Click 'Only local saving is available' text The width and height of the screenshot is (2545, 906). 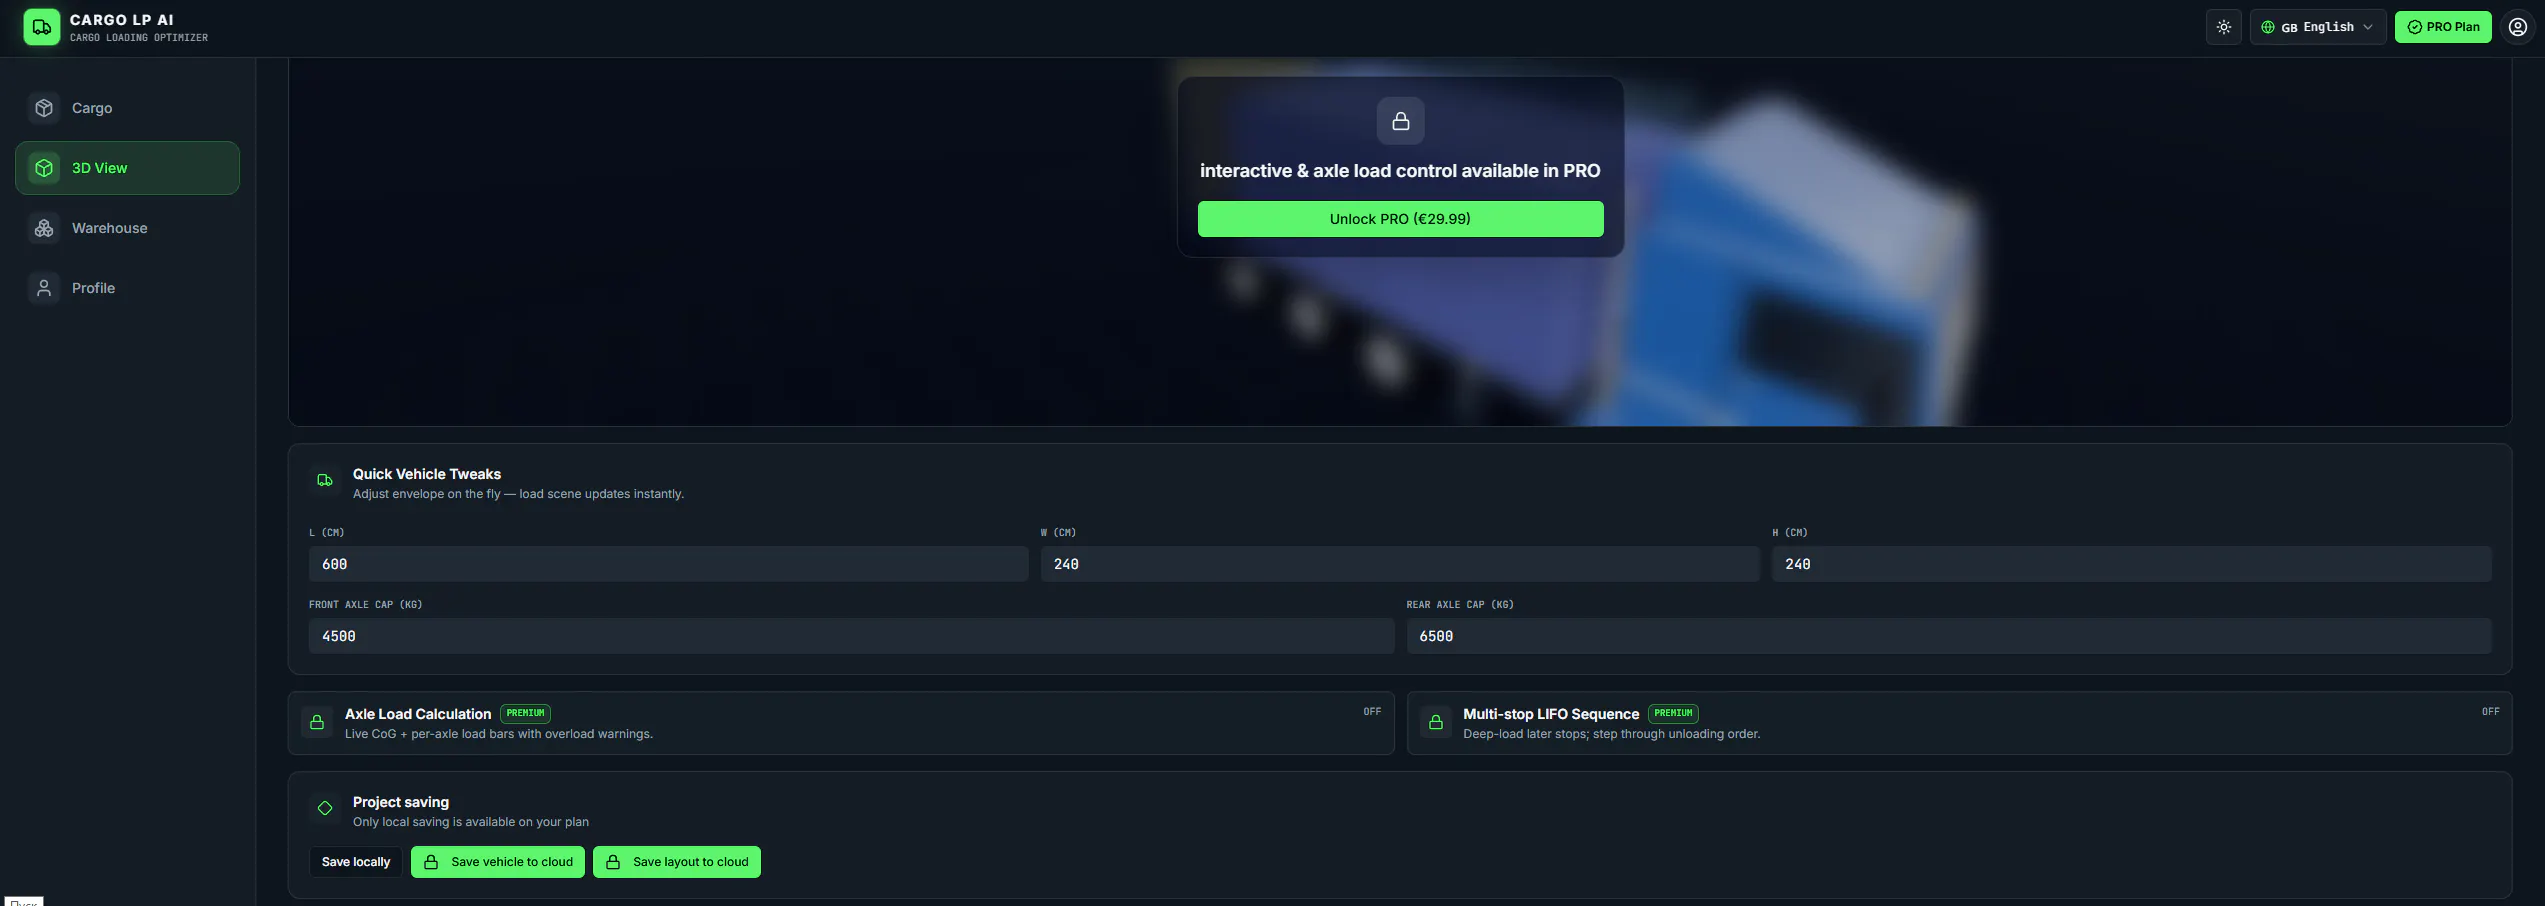coord(471,822)
